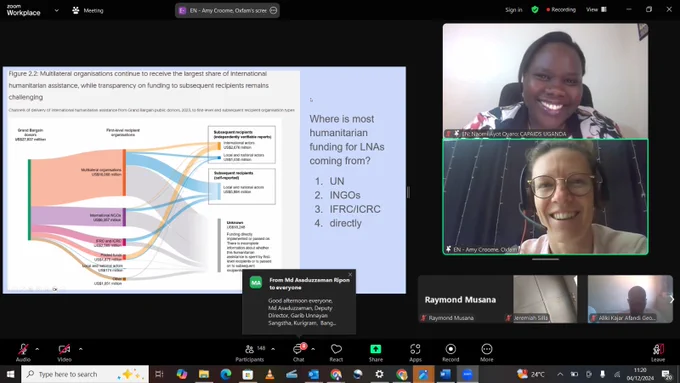
Task: Open More options in Zoom toolbar
Action: [x=487, y=352]
